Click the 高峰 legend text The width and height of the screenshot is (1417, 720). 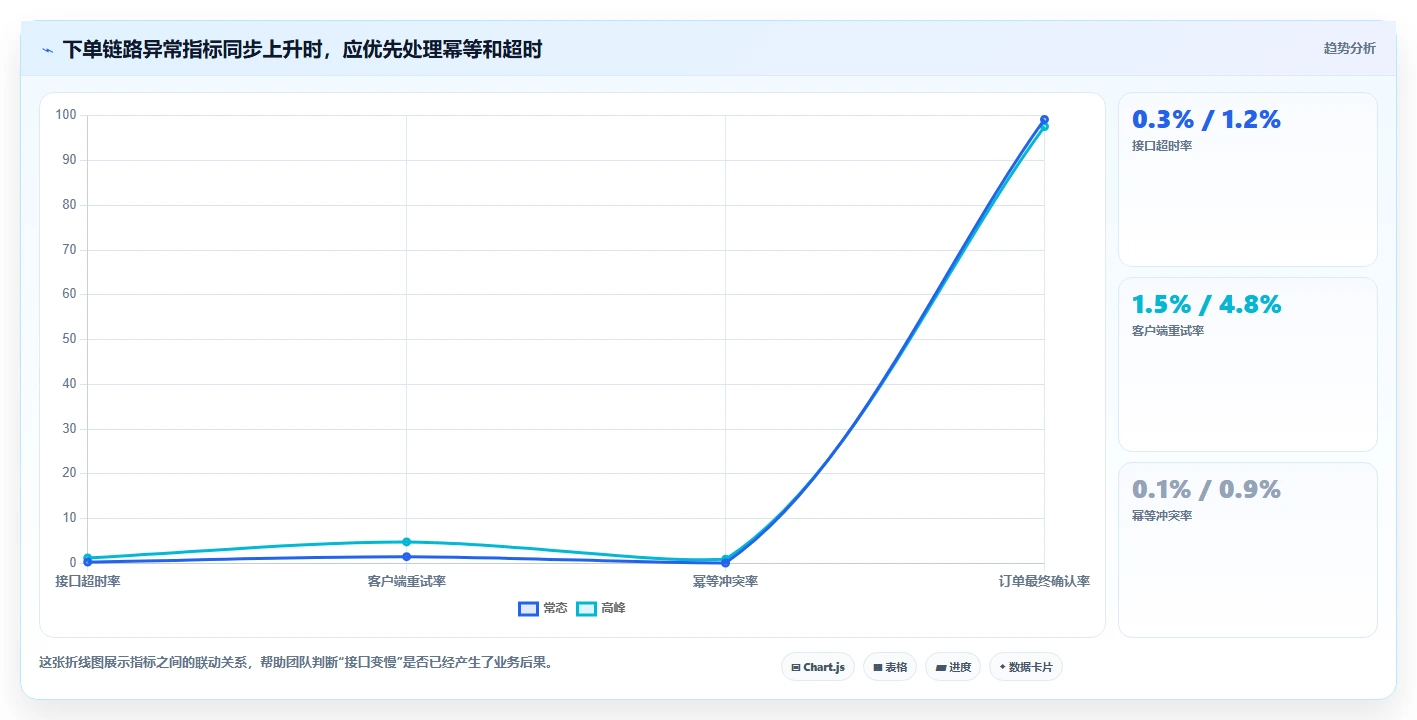[x=613, y=608]
